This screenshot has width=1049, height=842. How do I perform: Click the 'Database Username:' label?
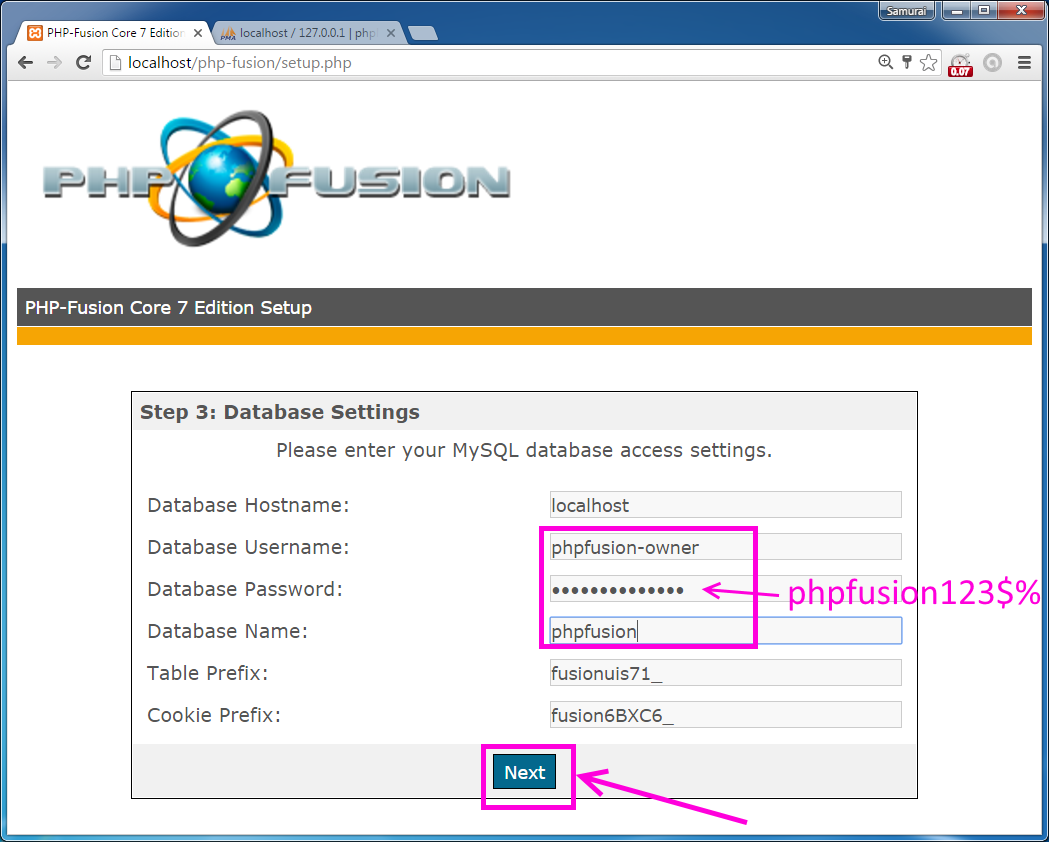pos(248,547)
